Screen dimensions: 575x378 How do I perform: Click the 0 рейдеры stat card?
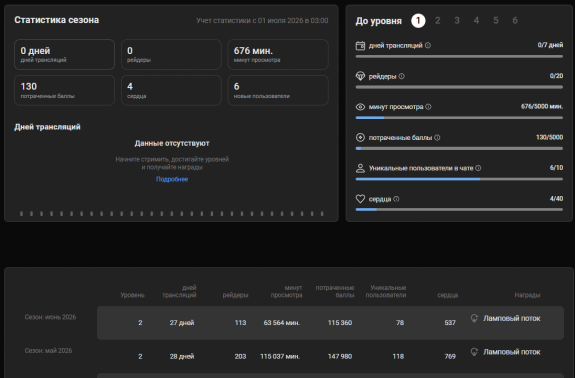171,54
